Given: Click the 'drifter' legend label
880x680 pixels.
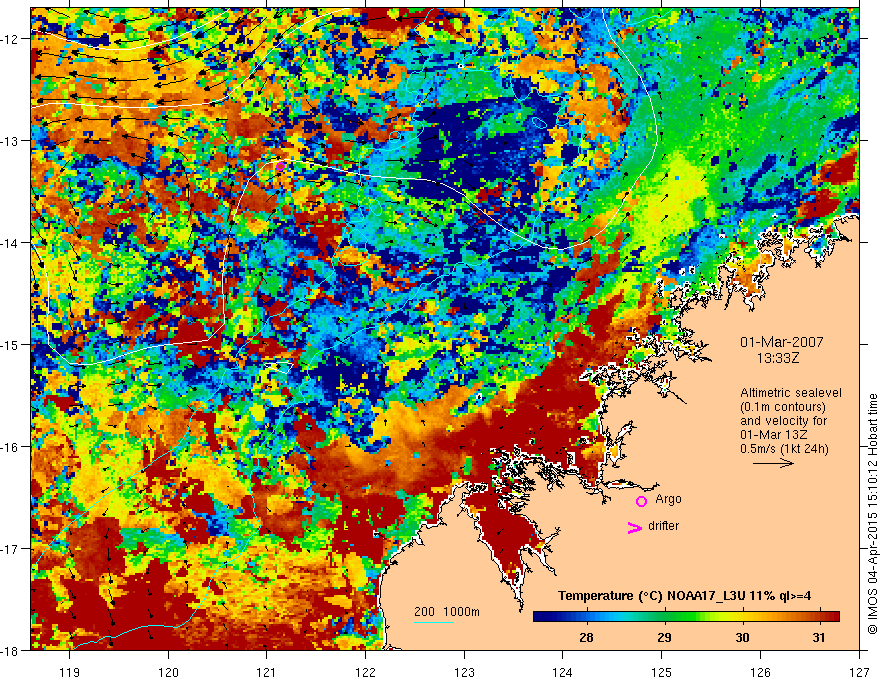Looking at the screenshot, I should click(x=663, y=526).
